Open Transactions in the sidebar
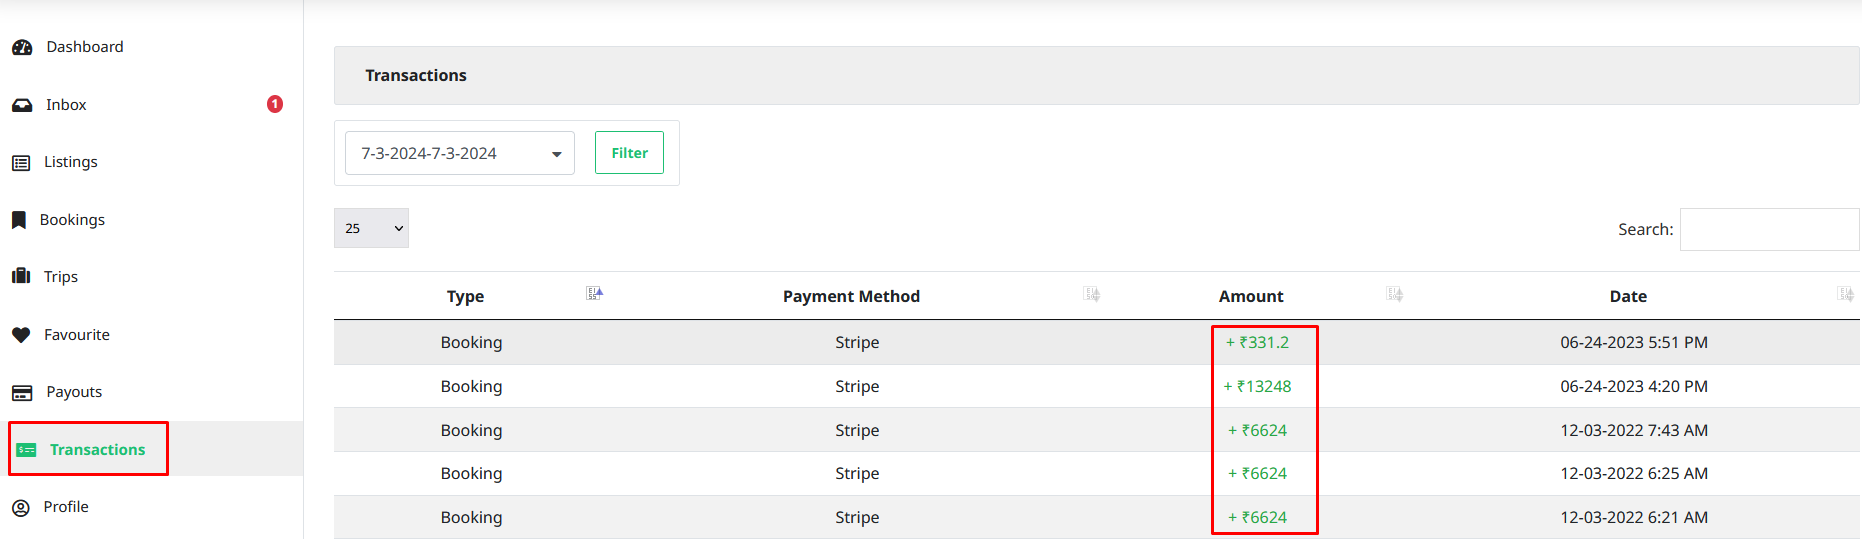The width and height of the screenshot is (1862, 539). (97, 450)
